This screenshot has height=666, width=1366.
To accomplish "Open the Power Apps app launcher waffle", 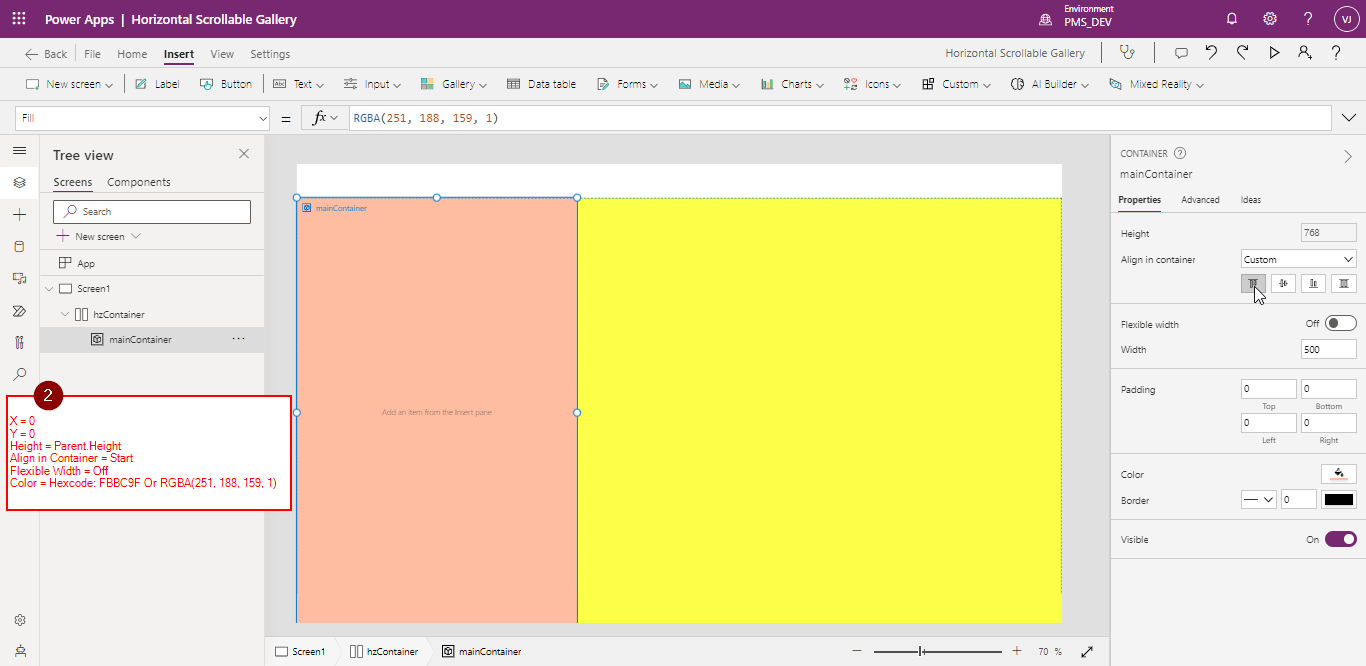I will [x=19, y=19].
